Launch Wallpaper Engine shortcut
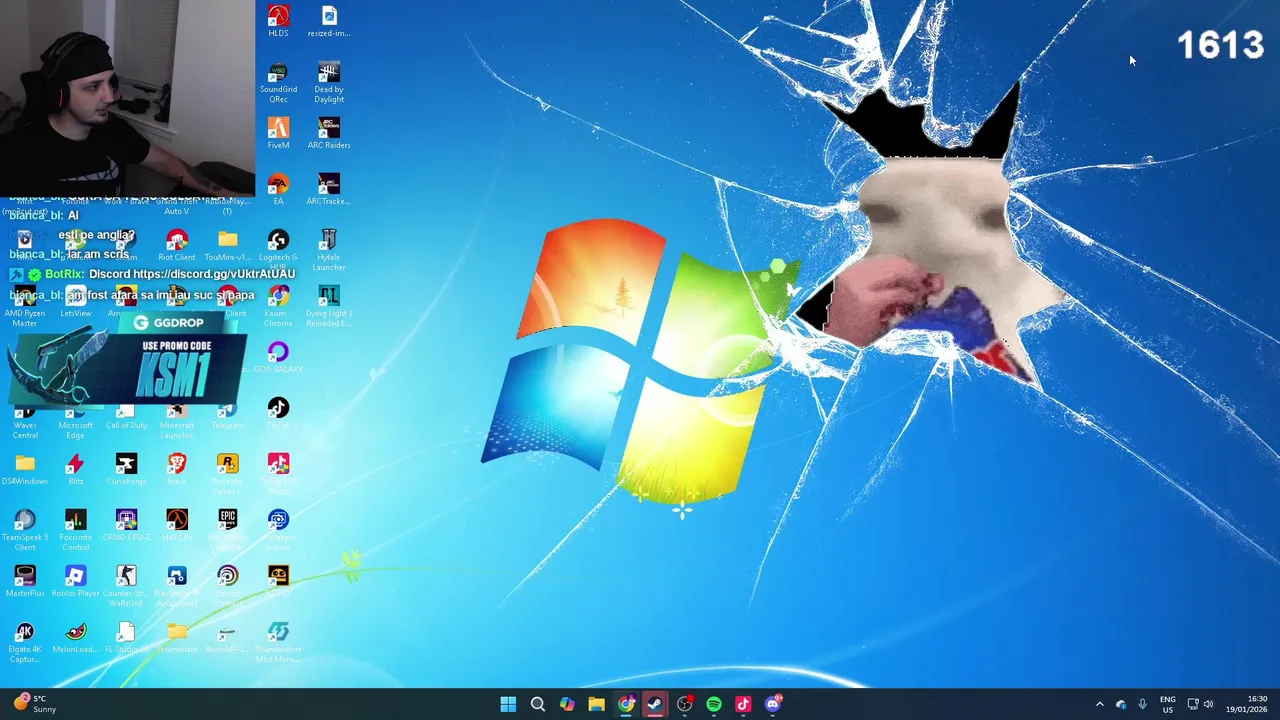This screenshot has width=1280, height=720. [x=278, y=530]
